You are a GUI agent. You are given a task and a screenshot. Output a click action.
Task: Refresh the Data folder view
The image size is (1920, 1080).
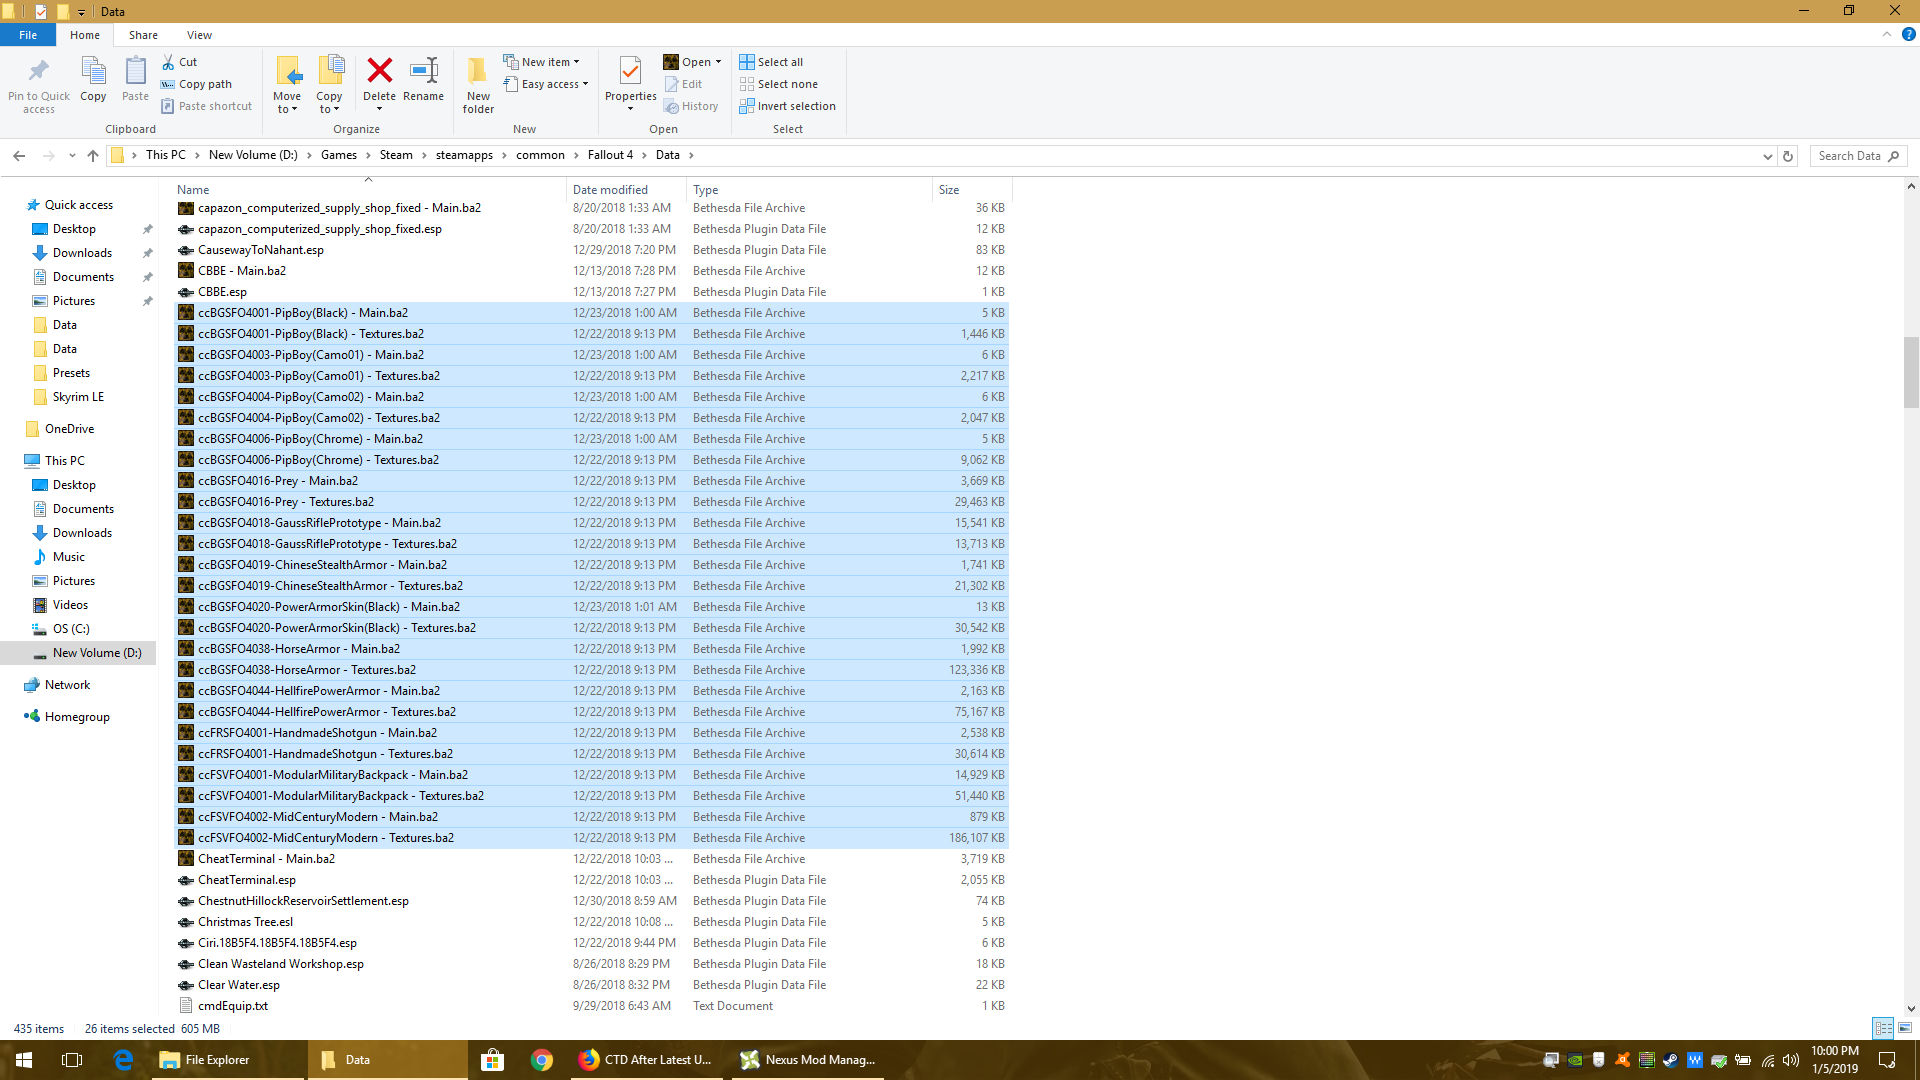1788,156
